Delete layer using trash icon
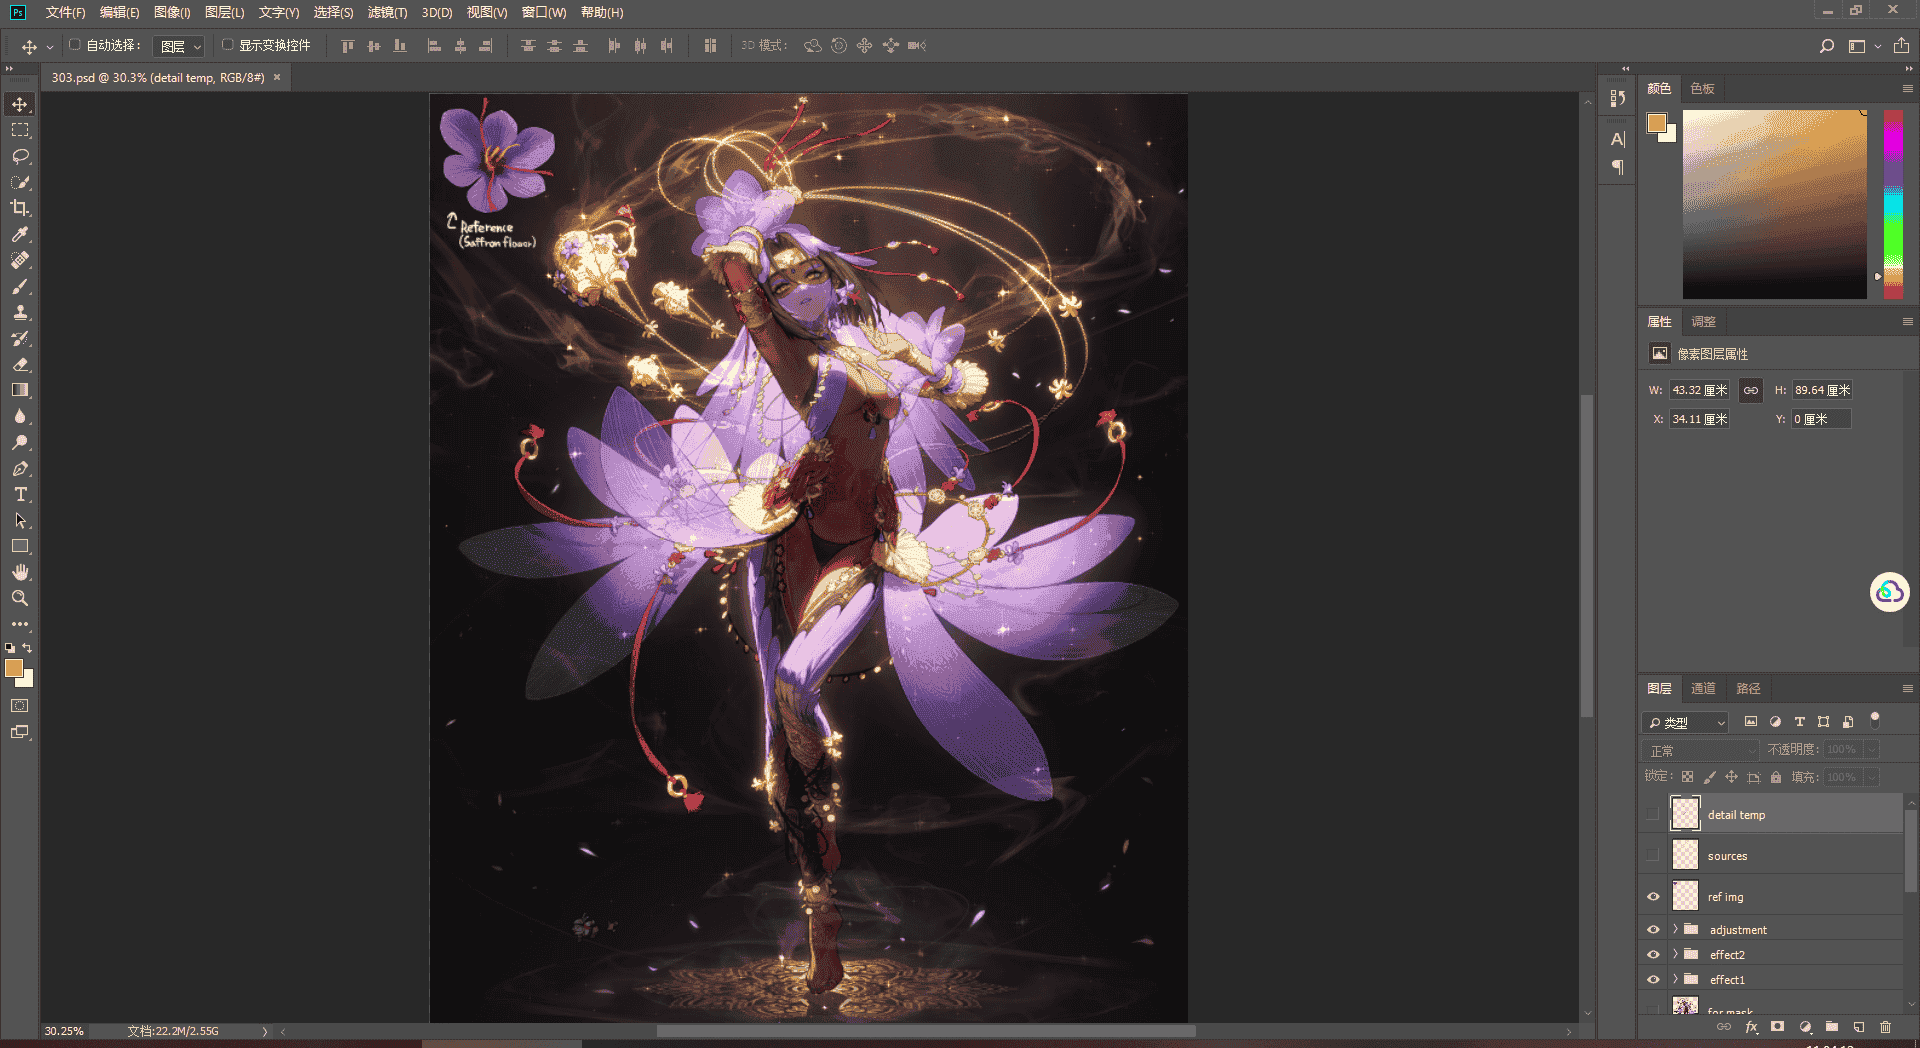 (x=1886, y=1027)
